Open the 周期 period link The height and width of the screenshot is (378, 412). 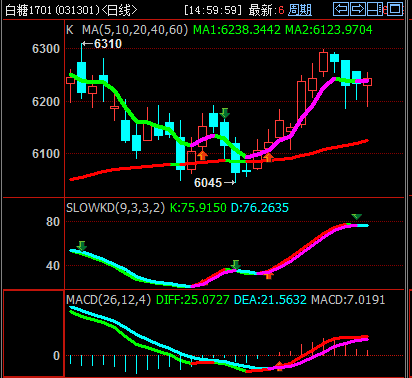[x=300, y=10]
